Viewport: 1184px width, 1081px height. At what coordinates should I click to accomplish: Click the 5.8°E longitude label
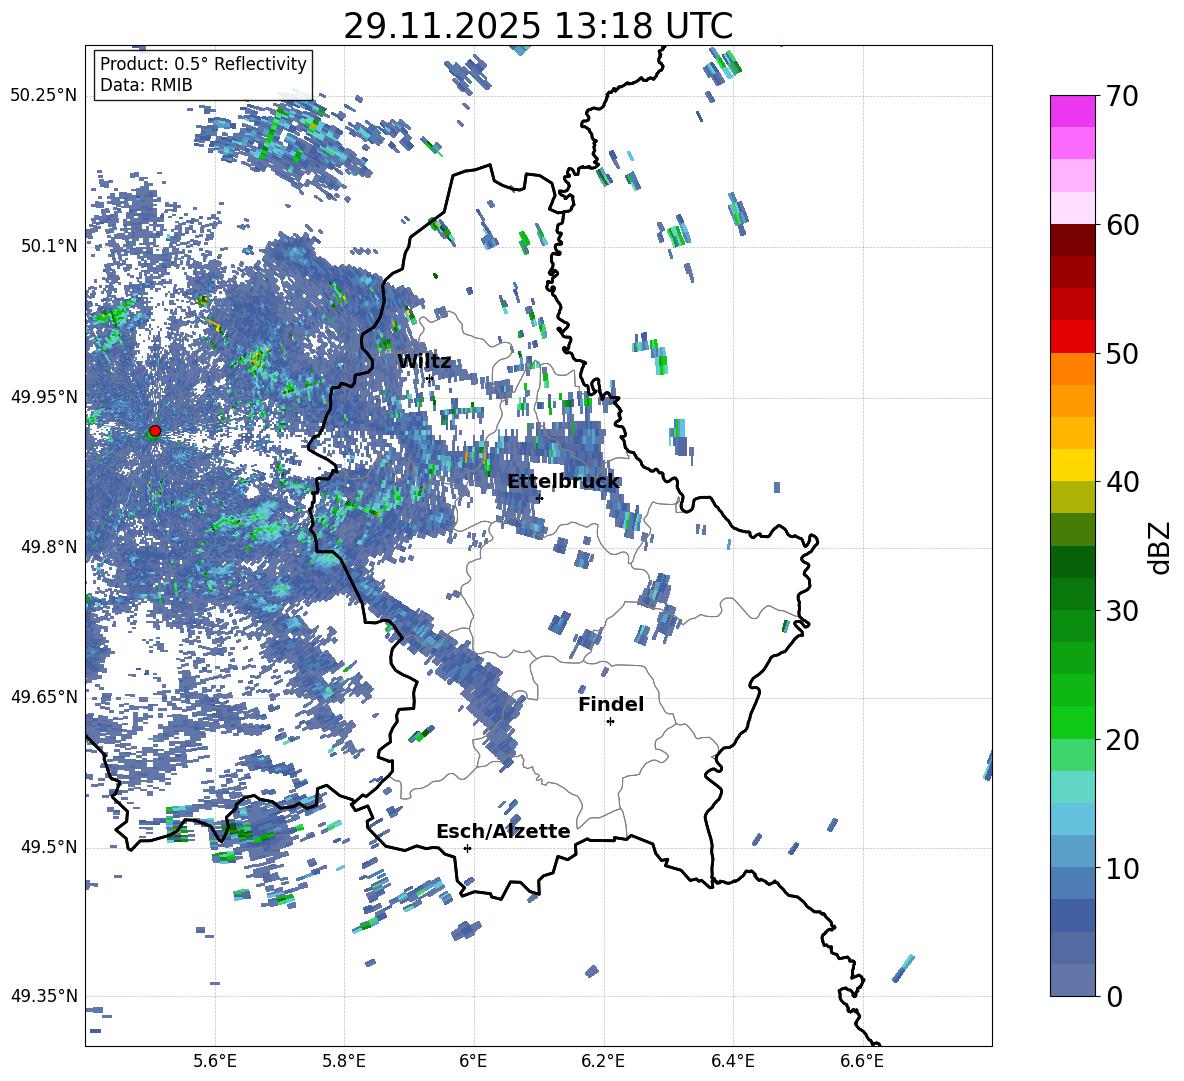pos(344,1061)
